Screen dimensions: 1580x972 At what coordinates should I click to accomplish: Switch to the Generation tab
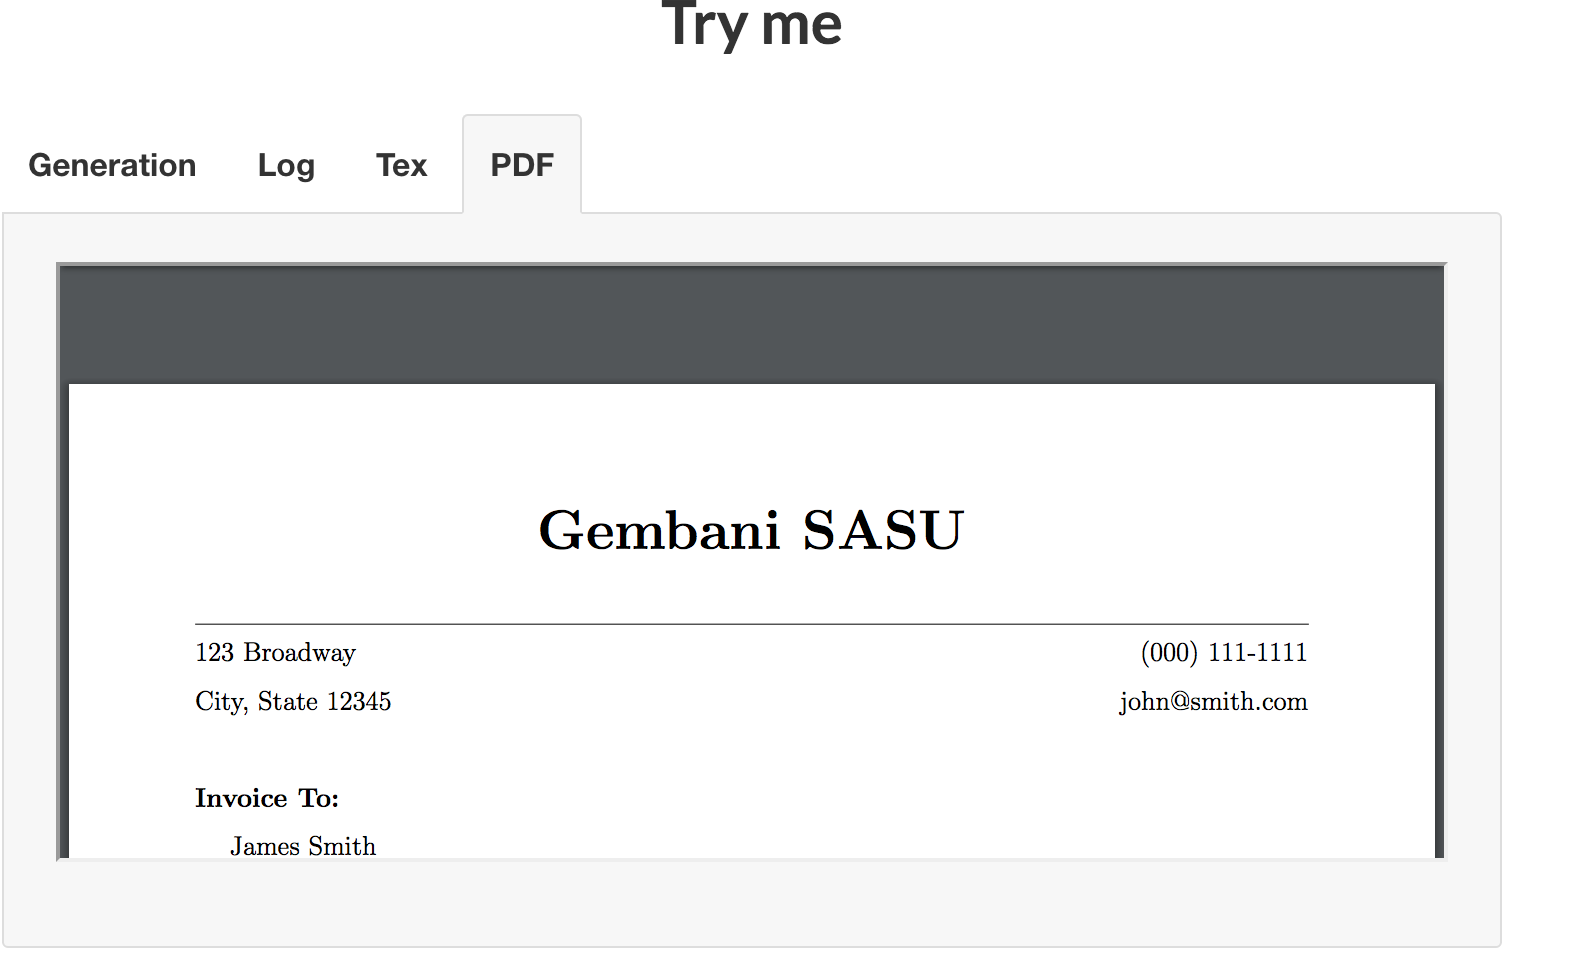coord(112,165)
